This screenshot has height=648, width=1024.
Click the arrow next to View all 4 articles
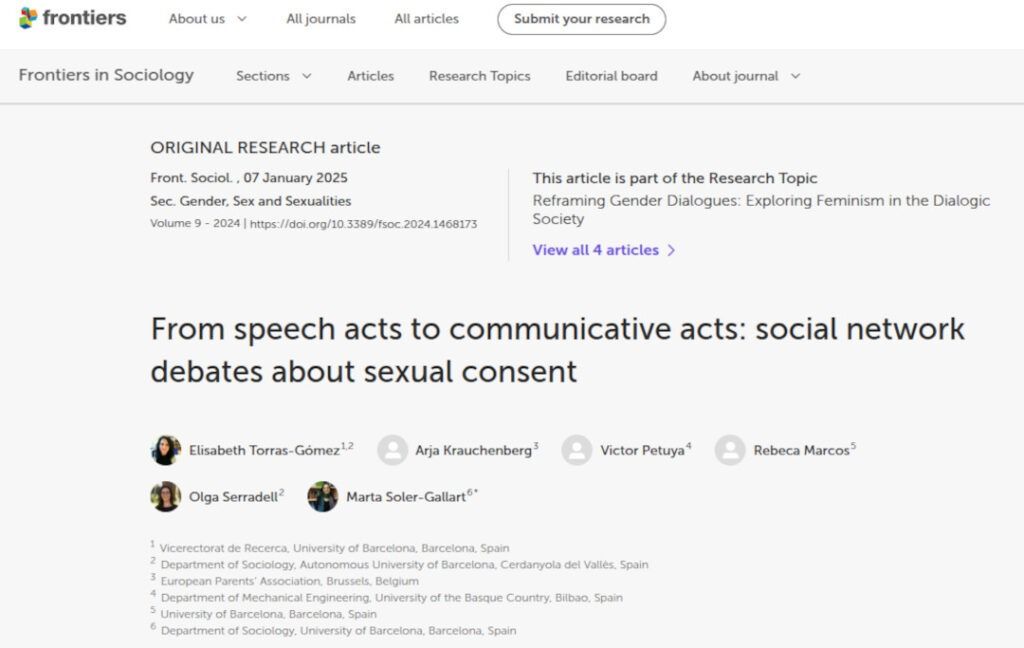669,250
